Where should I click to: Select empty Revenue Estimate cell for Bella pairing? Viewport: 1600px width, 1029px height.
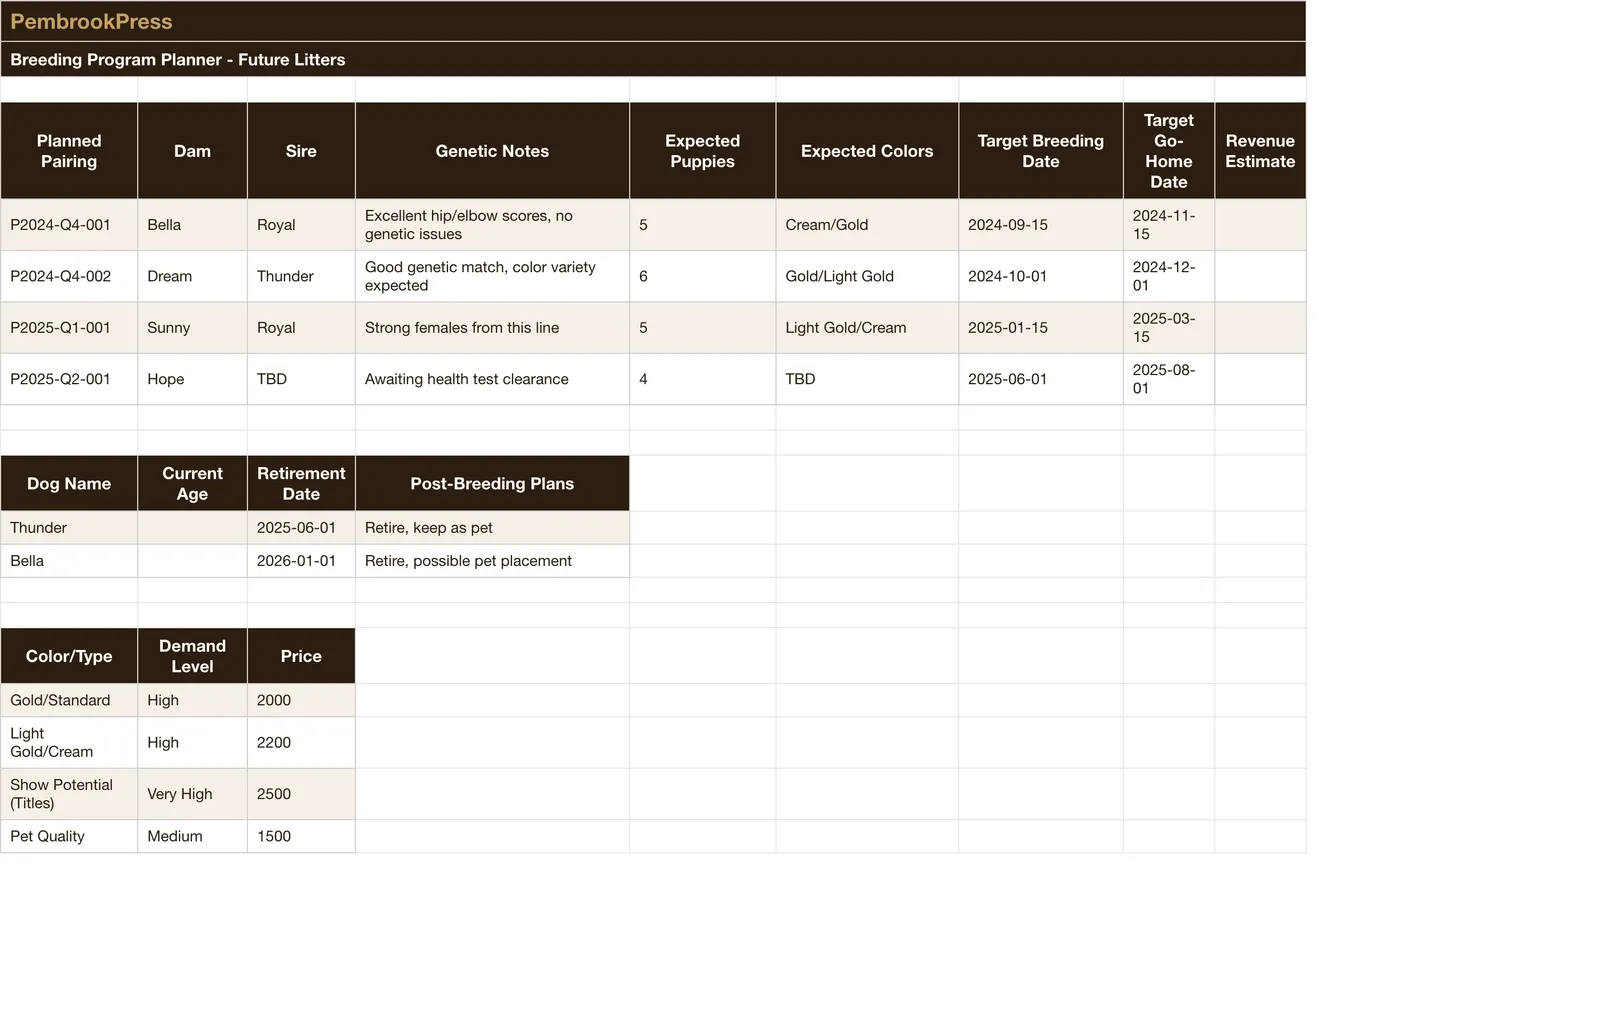pyautogui.click(x=1260, y=225)
